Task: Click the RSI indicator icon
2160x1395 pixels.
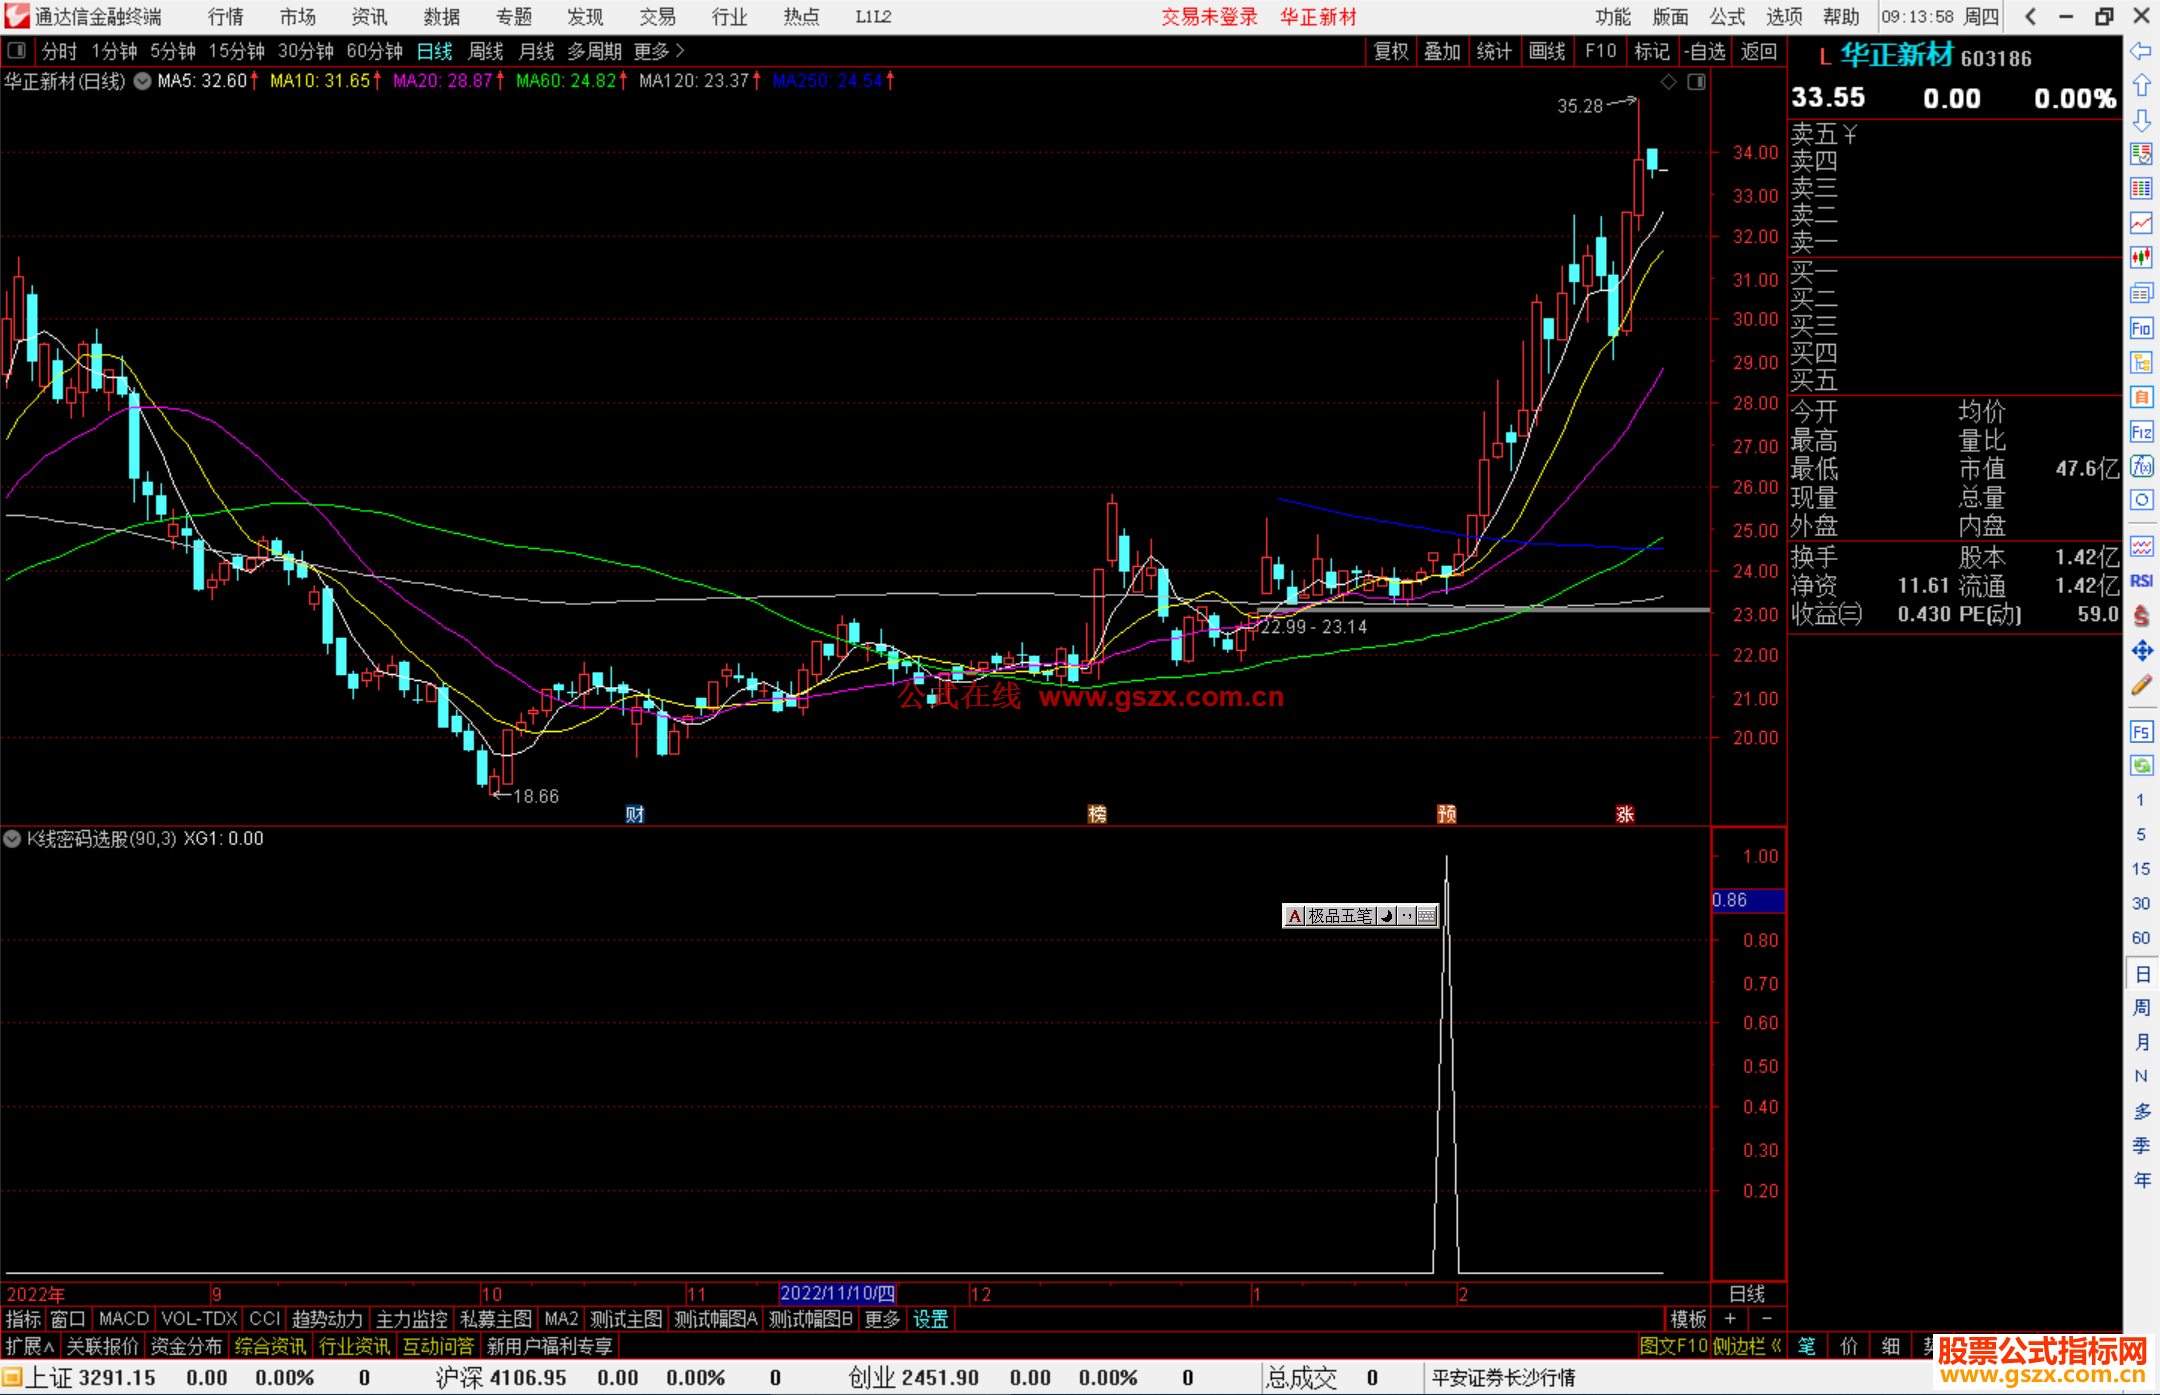Action: (2140, 581)
